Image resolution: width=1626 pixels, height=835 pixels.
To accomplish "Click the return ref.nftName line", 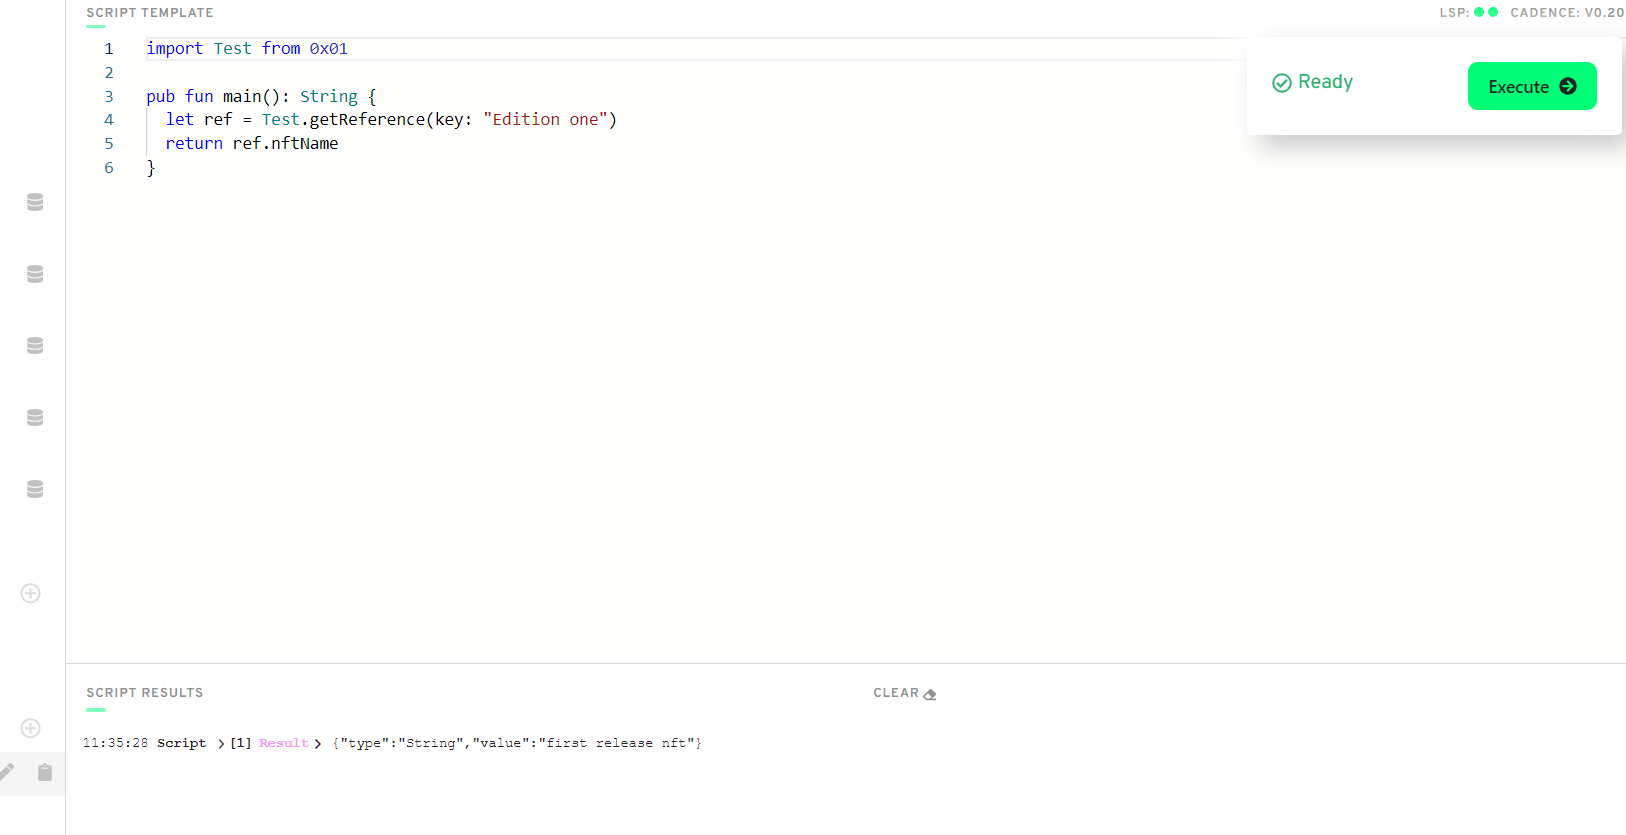I will click(x=252, y=143).
